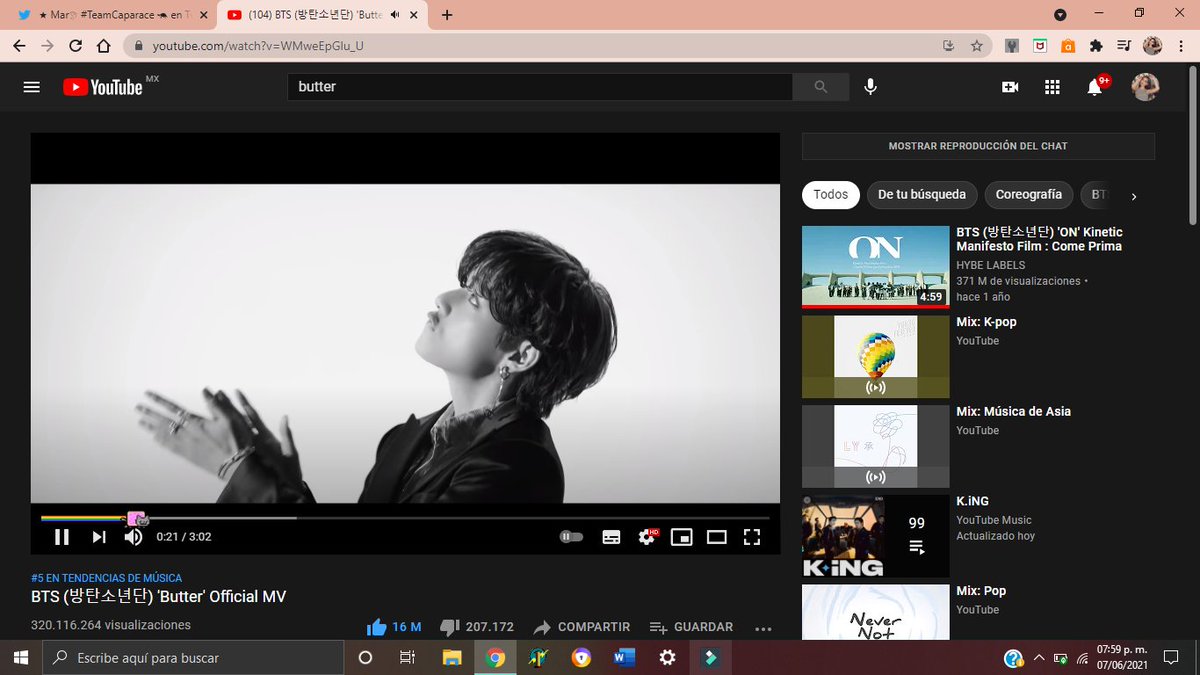Open the 'ON' Kinetic Manifesto Film thumbnail
Viewport: 1200px width, 675px height.
(875, 267)
